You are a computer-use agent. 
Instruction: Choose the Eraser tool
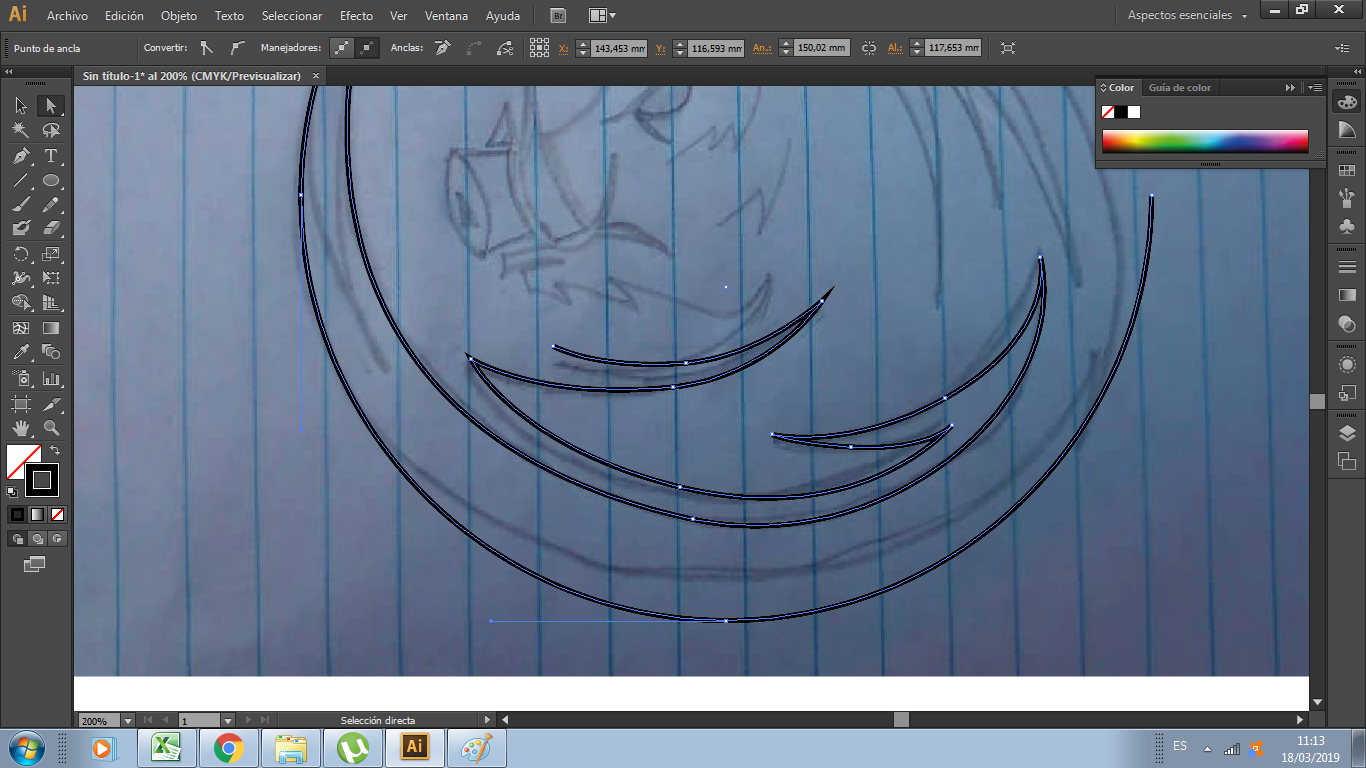[51, 229]
